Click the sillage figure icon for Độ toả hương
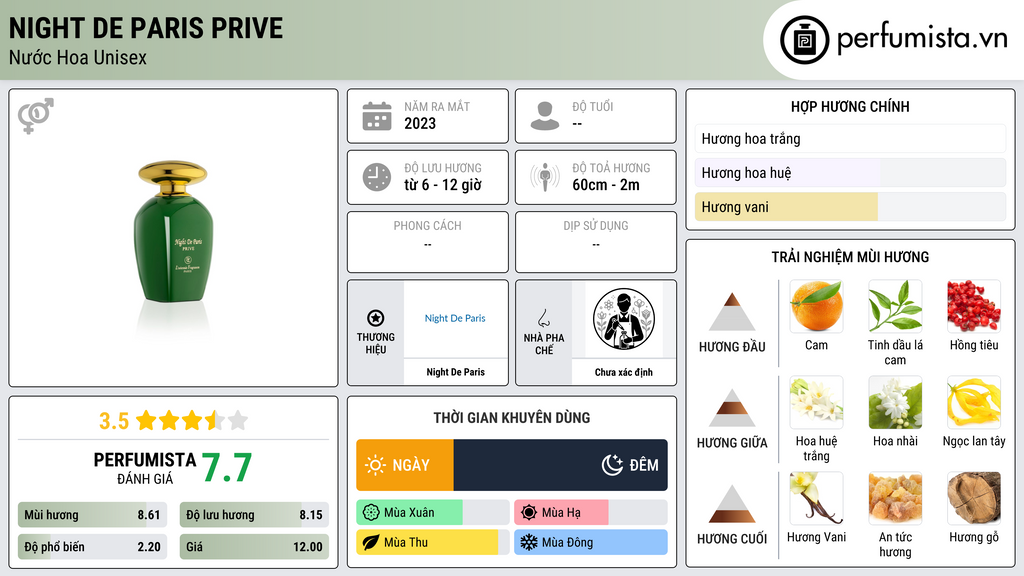 pos(545,177)
